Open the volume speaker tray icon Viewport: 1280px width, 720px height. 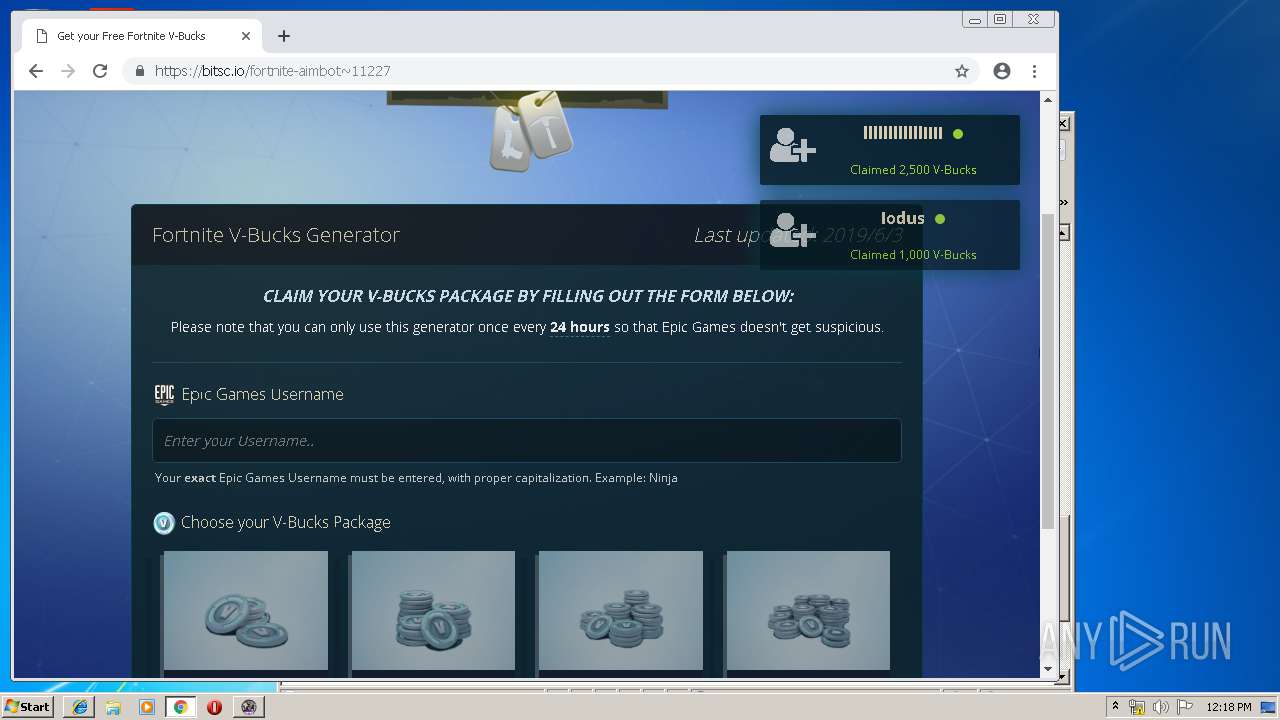[1160, 707]
